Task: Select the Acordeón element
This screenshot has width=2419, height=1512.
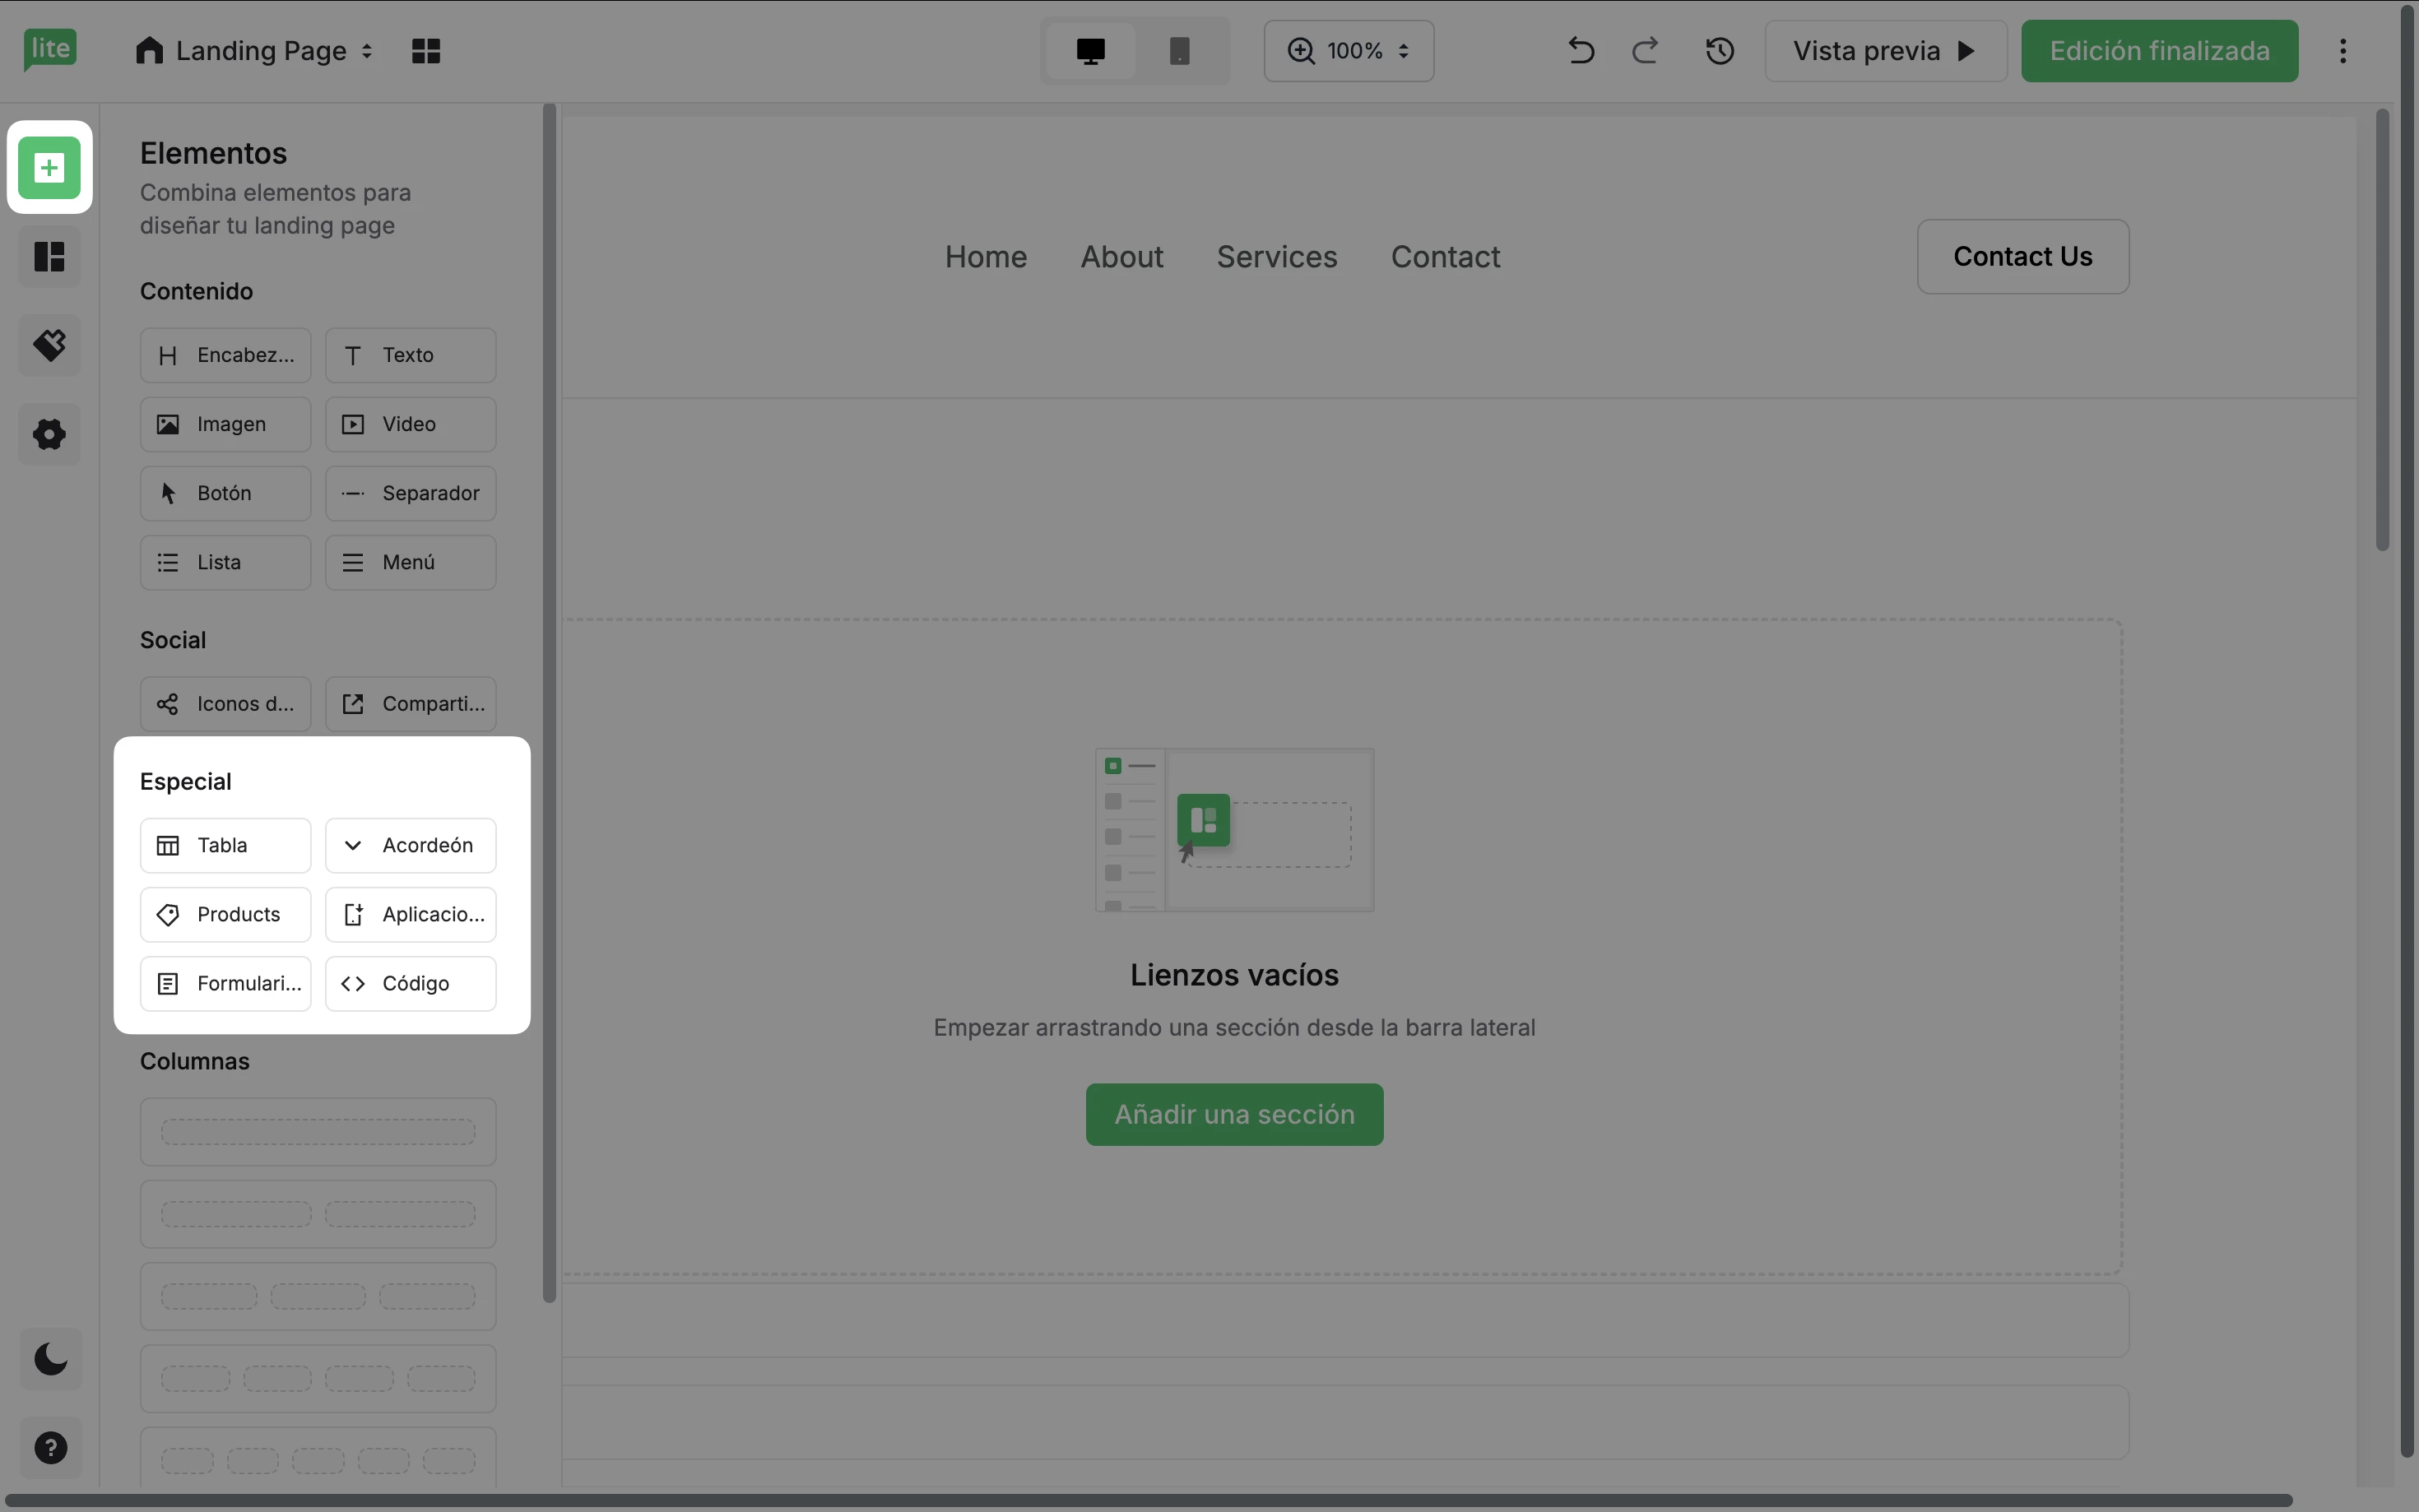Action: (410, 845)
